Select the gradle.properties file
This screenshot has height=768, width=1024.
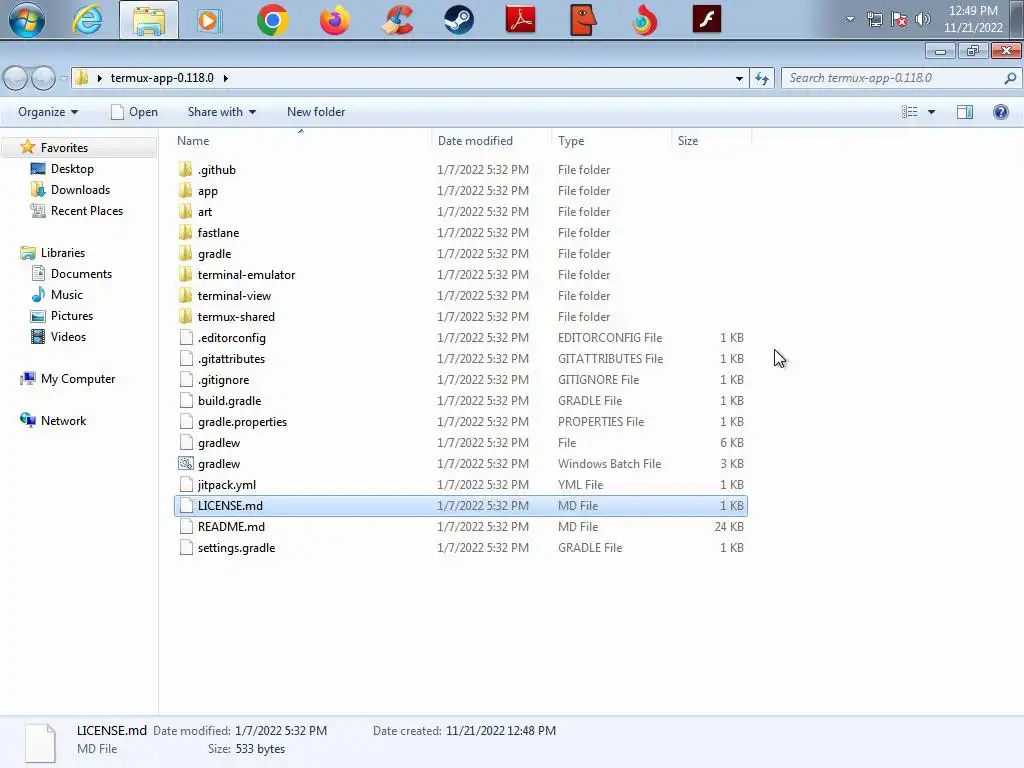460,422
